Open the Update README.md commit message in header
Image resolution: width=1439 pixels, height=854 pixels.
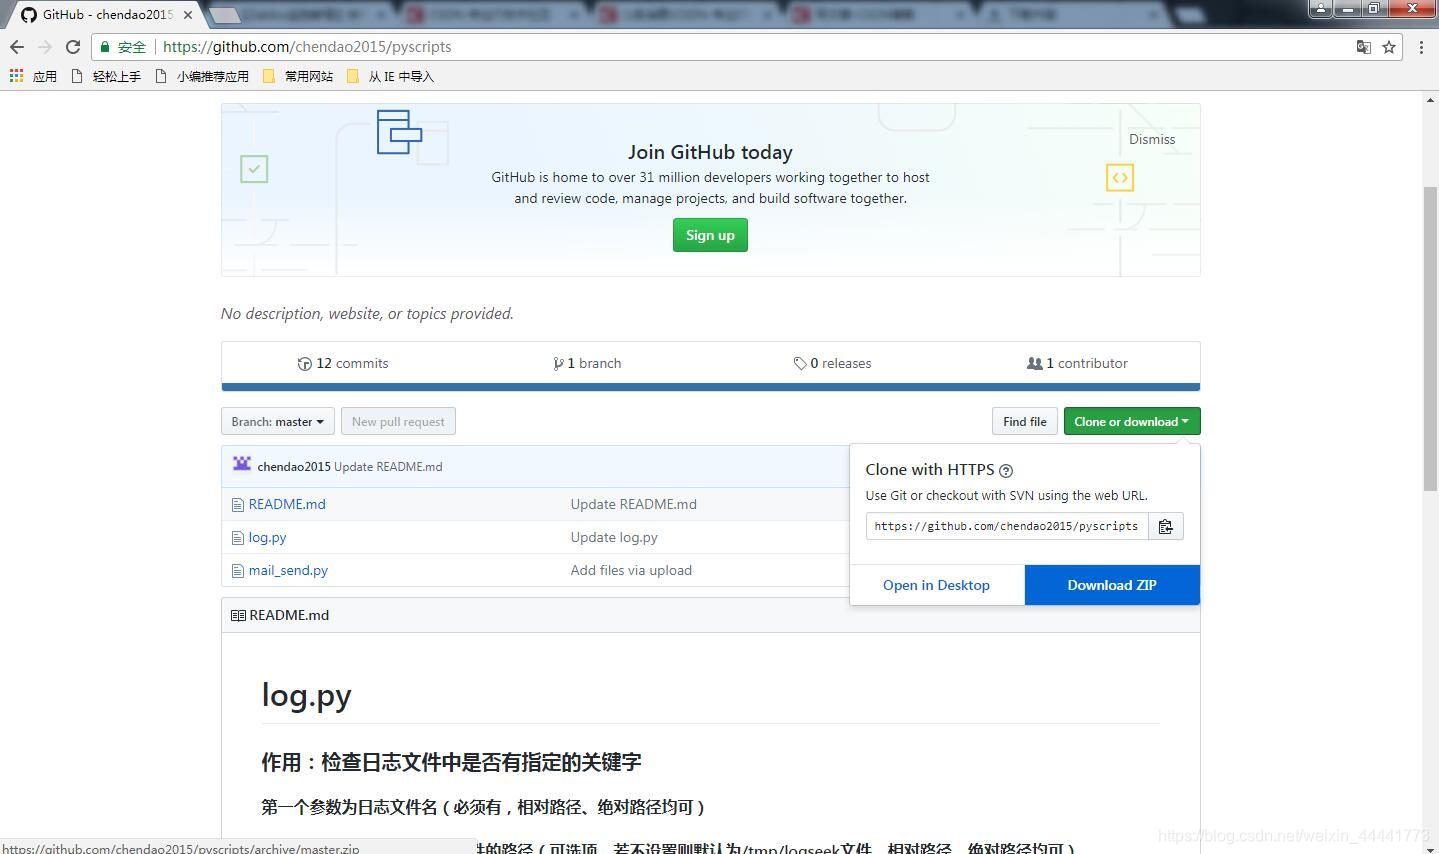(x=388, y=467)
